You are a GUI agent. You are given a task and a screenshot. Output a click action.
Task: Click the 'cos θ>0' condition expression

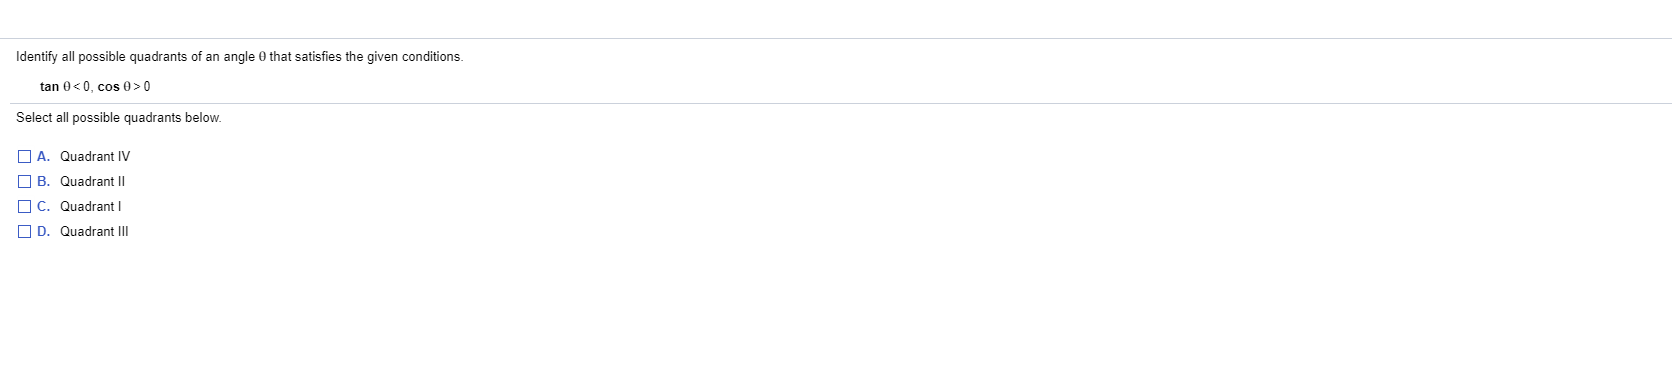click(x=124, y=86)
